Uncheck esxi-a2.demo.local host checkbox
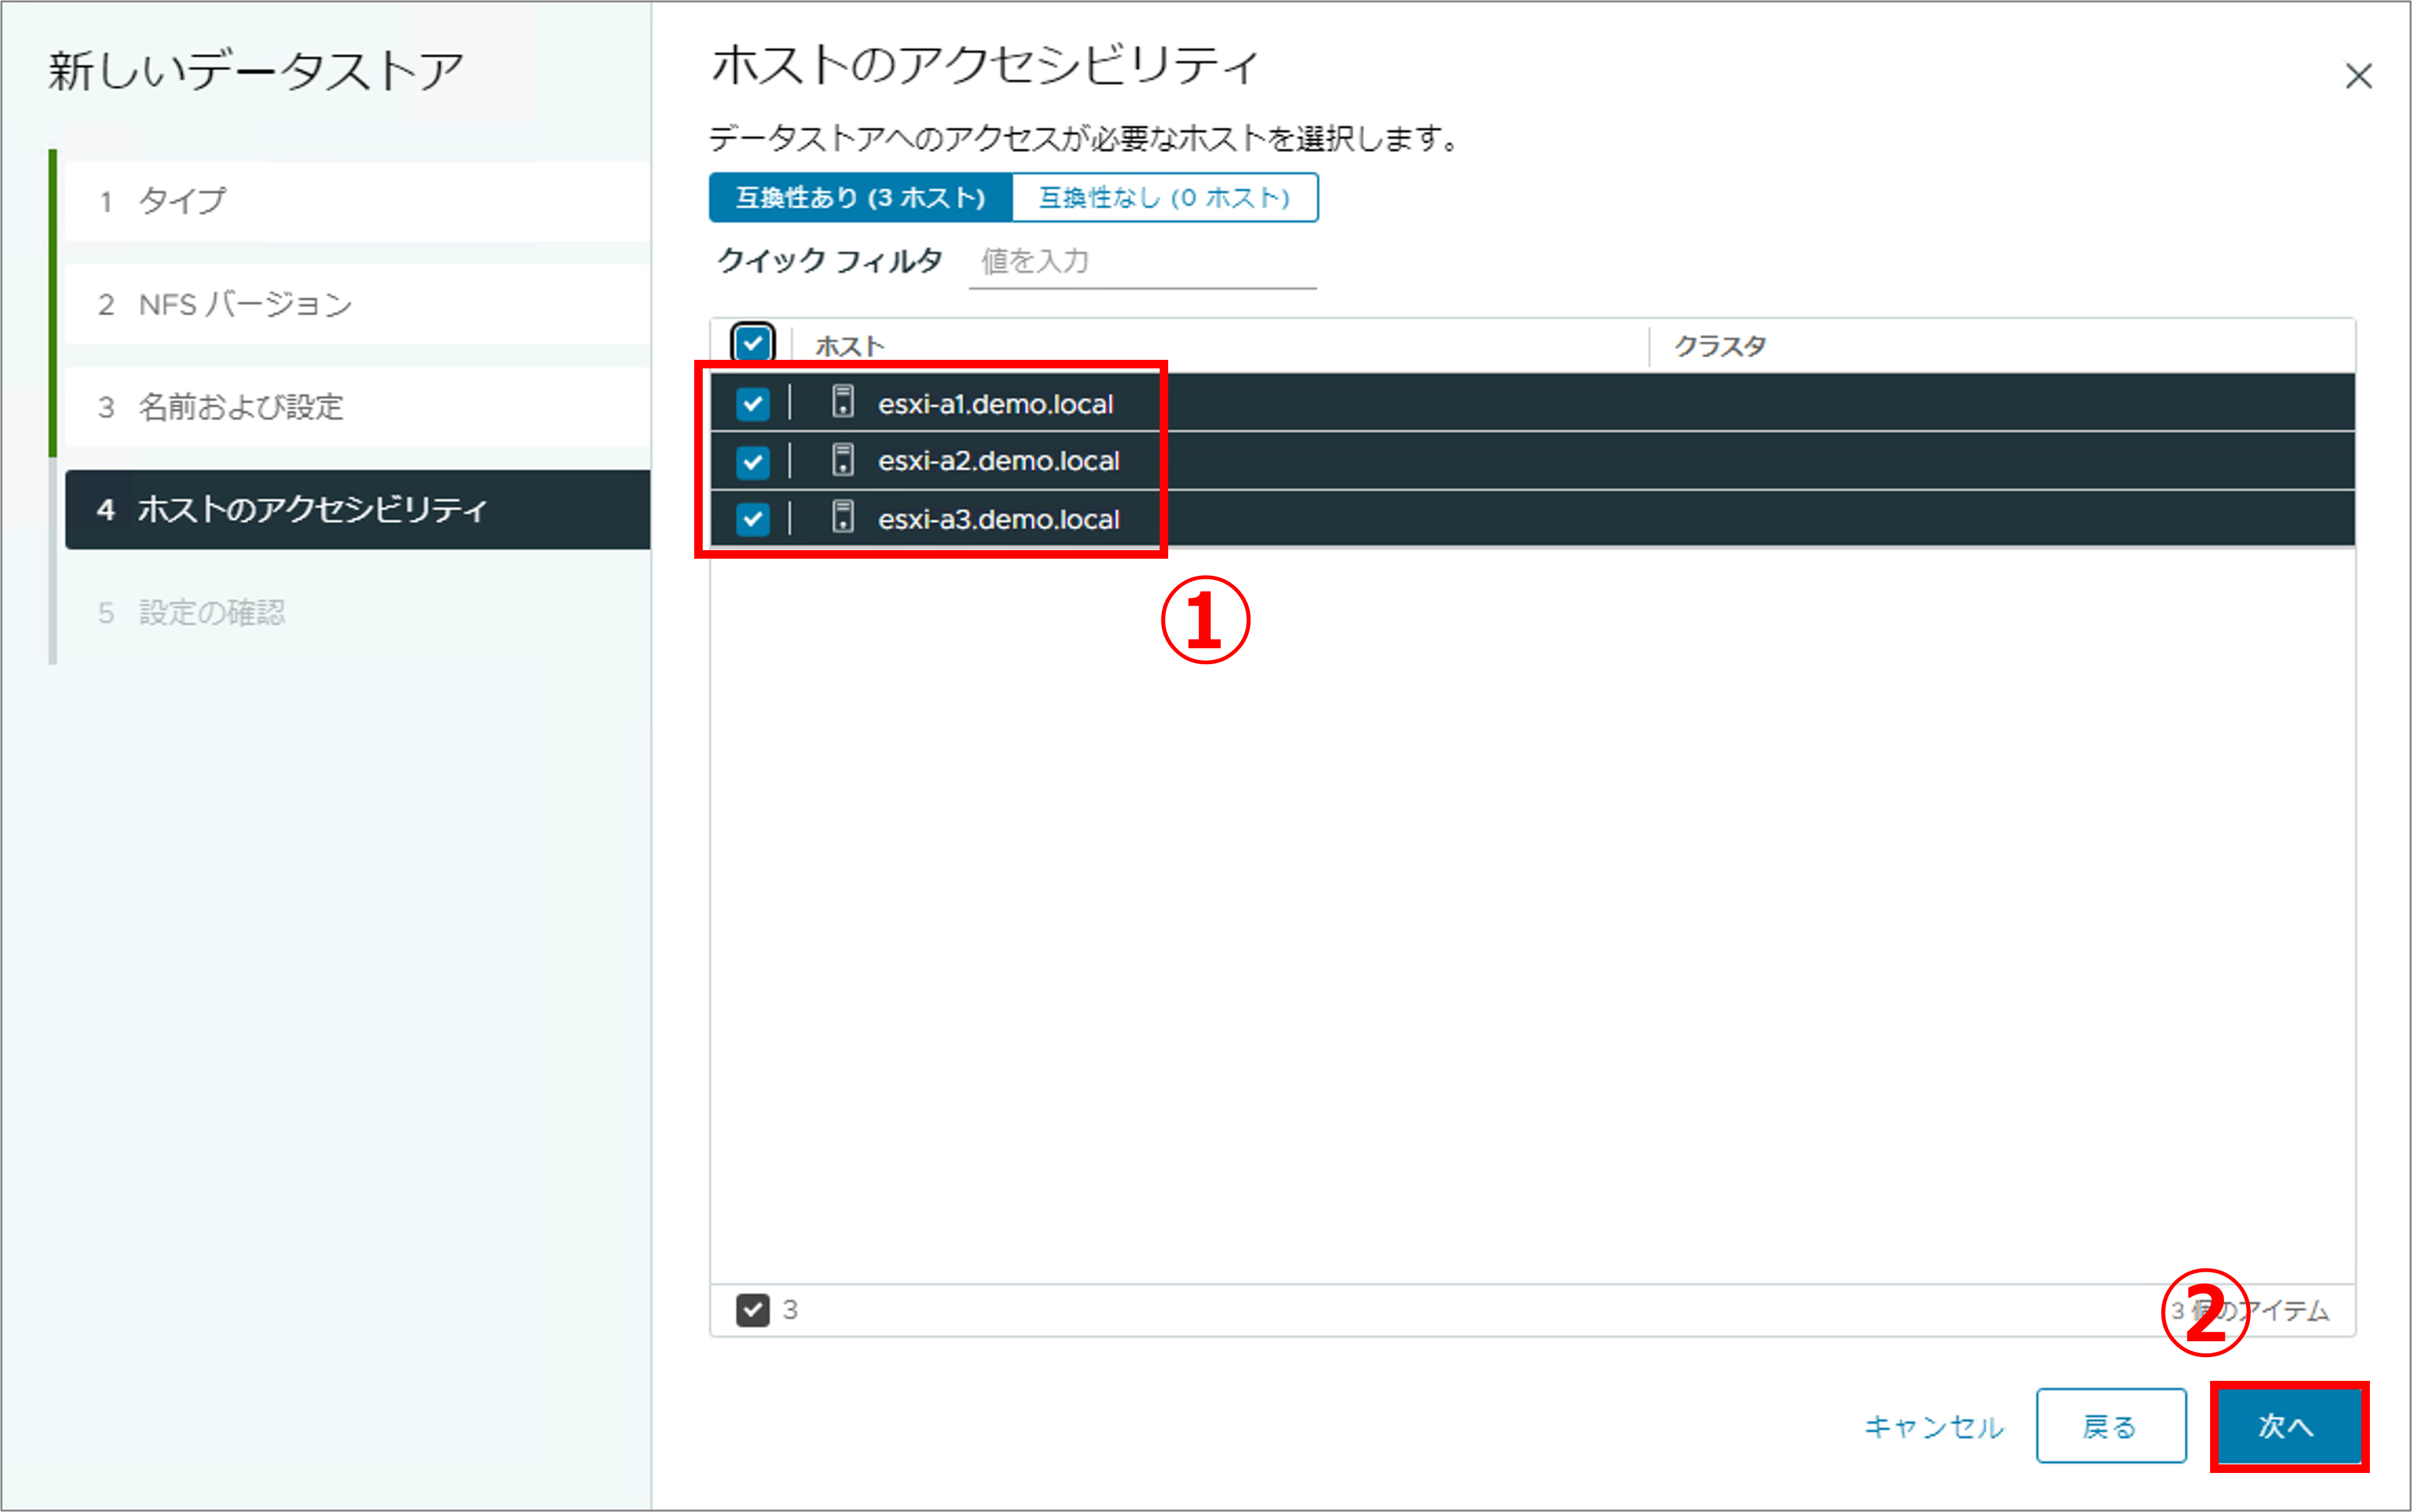Screen dimensions: 2412x1512 752,461
